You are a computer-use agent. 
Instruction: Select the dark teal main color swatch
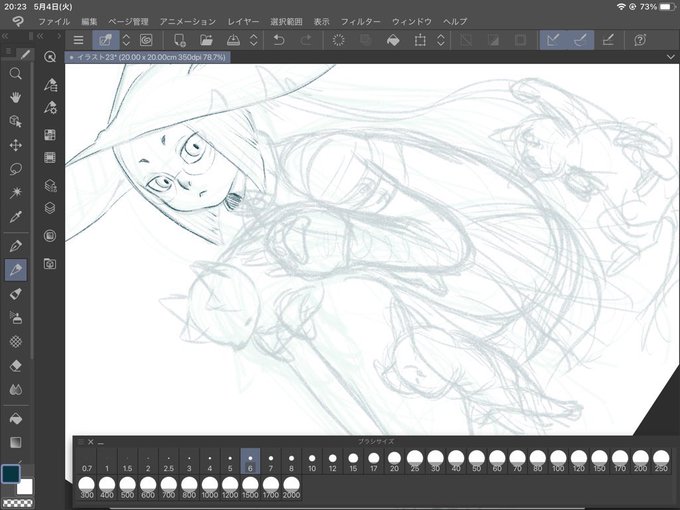click(11, 474)
